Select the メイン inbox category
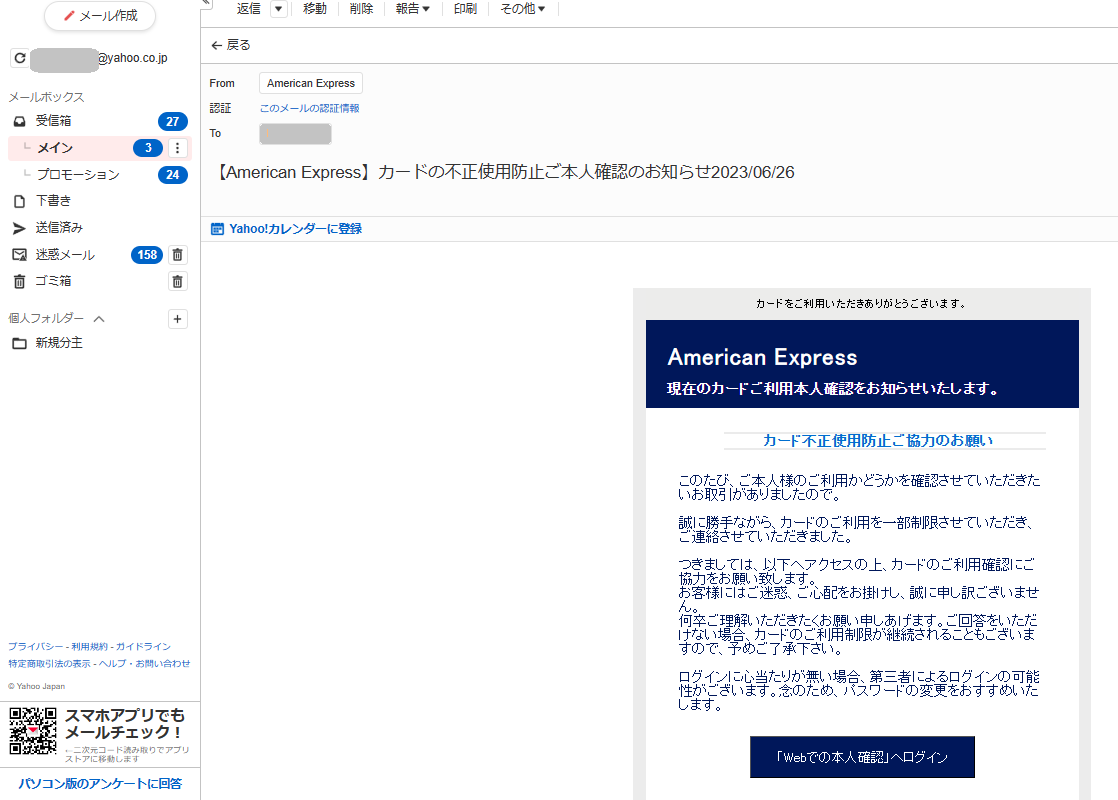Viewport: 1118px width, 800px height. tap(55, 148)
